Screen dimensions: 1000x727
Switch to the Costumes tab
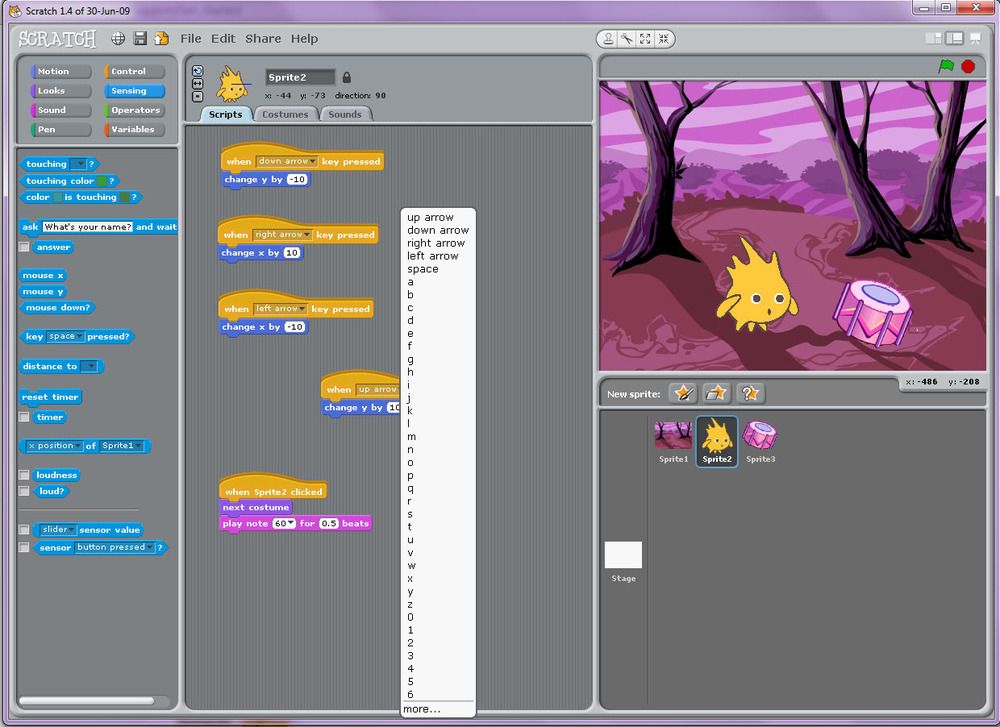click(x=285, y=114)
